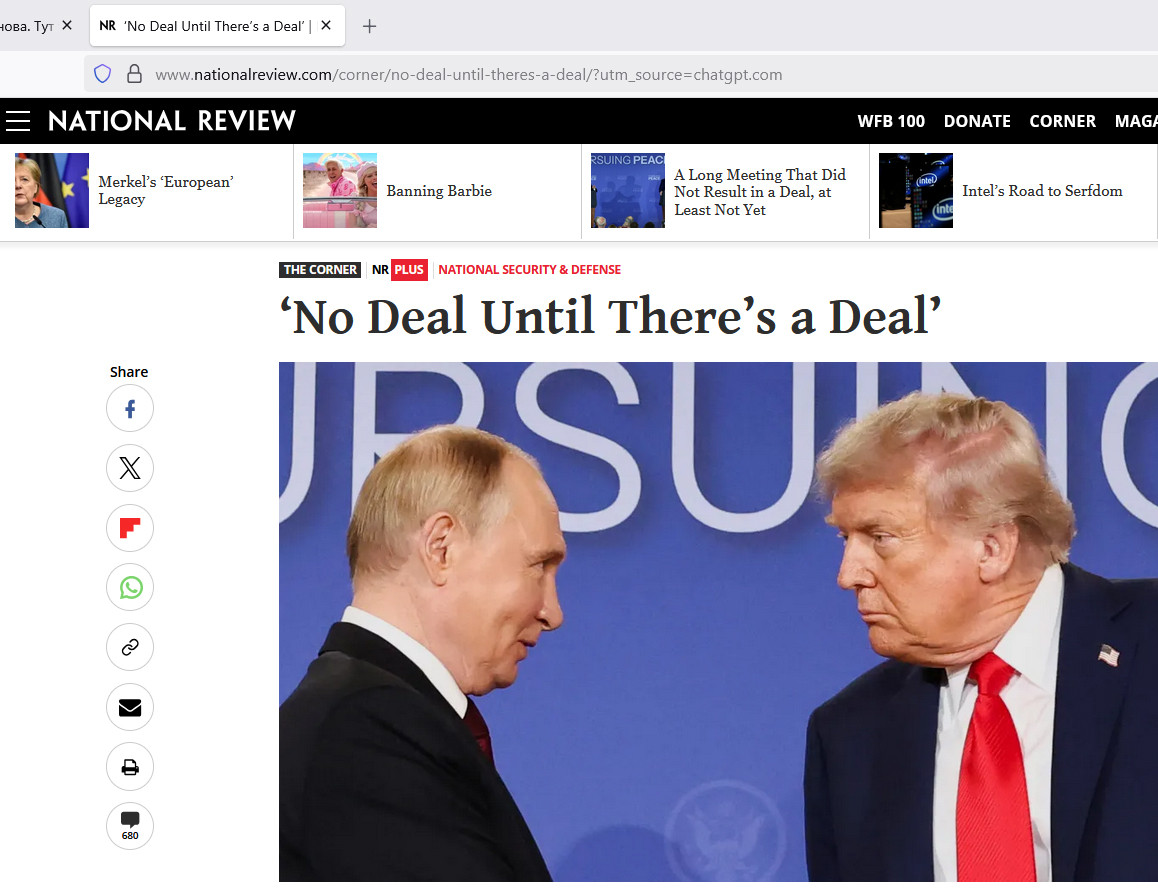Image resolution: width=1158 pixels, height=888 pixels.
Task: Share article on X
Action: tap(130, 468)
